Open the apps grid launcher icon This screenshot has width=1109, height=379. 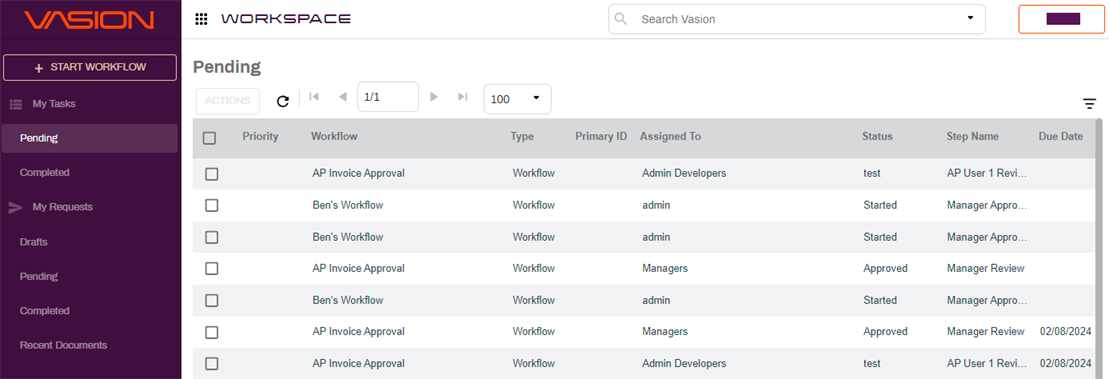201,19
